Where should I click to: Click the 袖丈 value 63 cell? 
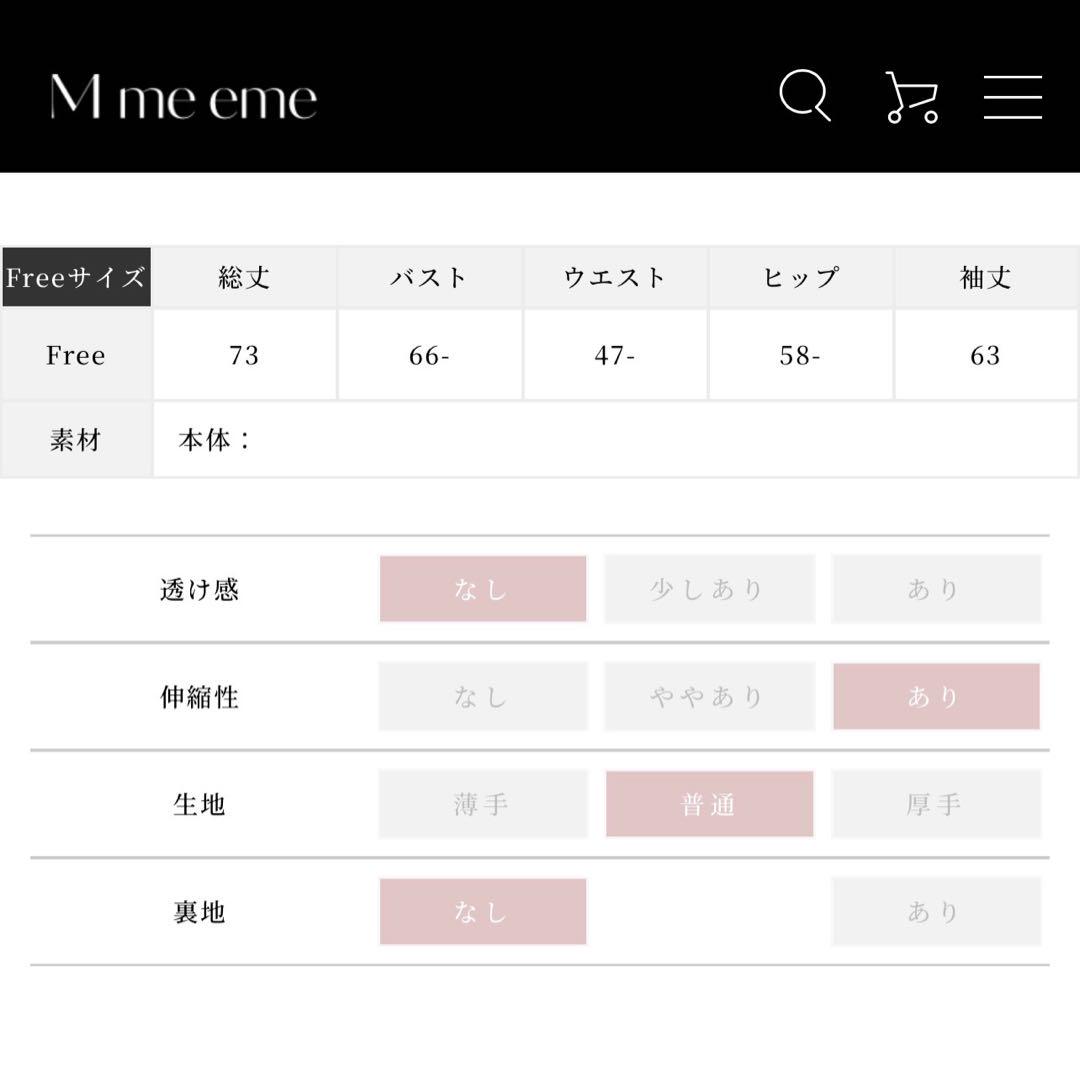tap(986, 355)
